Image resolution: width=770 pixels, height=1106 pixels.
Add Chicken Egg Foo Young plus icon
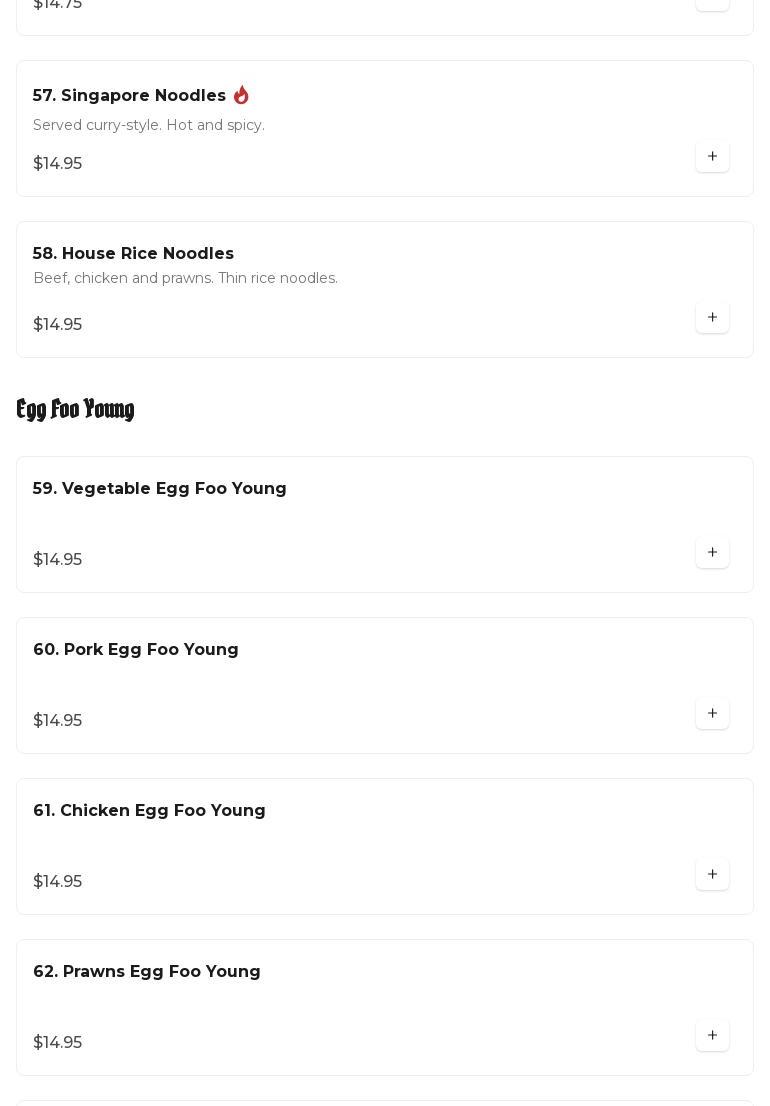tap(712, 875)
